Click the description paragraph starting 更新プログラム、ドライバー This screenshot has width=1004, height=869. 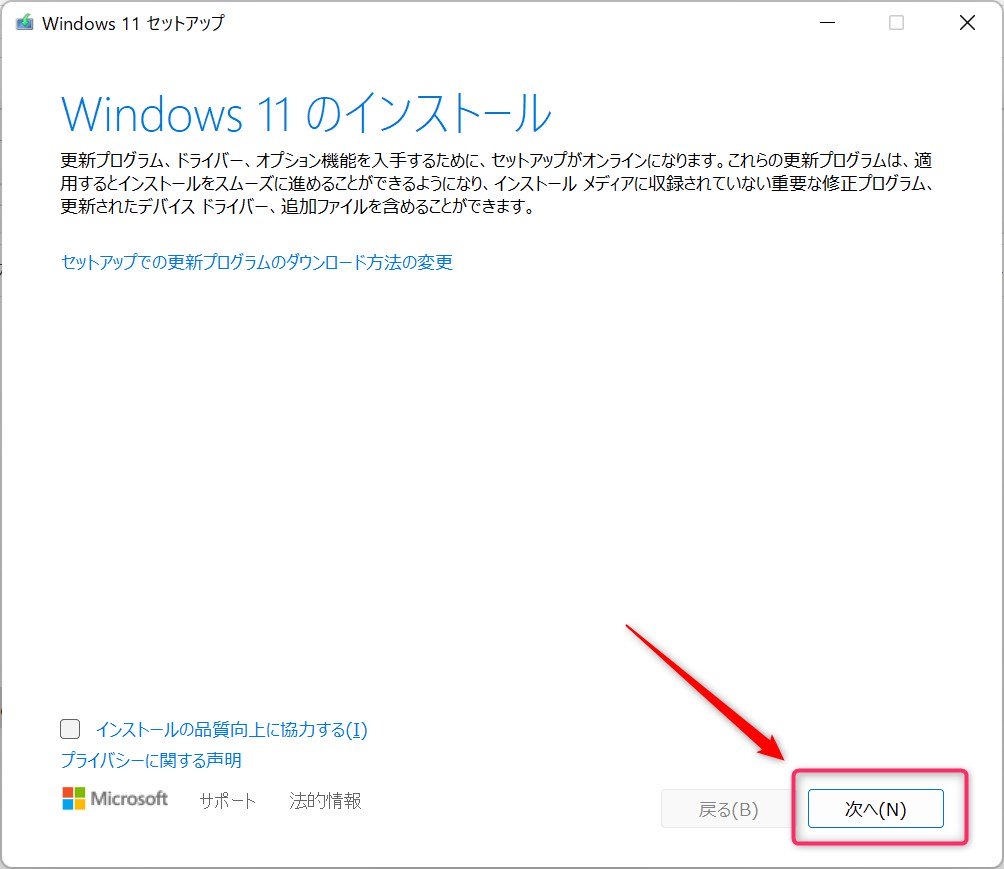(497, 183)
